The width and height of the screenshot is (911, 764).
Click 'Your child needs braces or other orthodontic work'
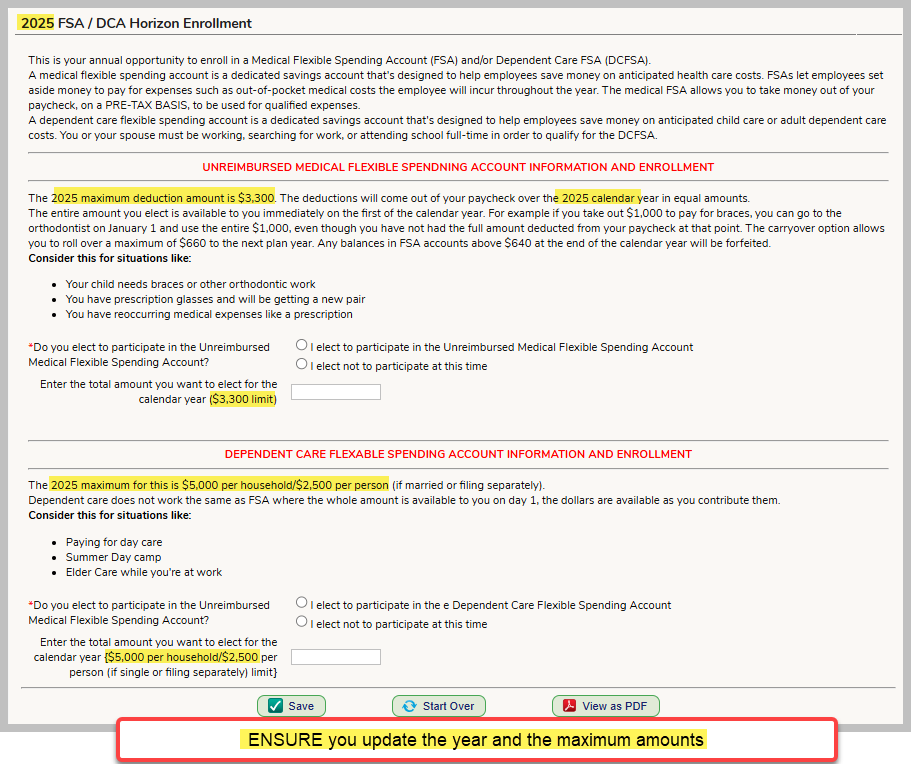coord(191,284)
